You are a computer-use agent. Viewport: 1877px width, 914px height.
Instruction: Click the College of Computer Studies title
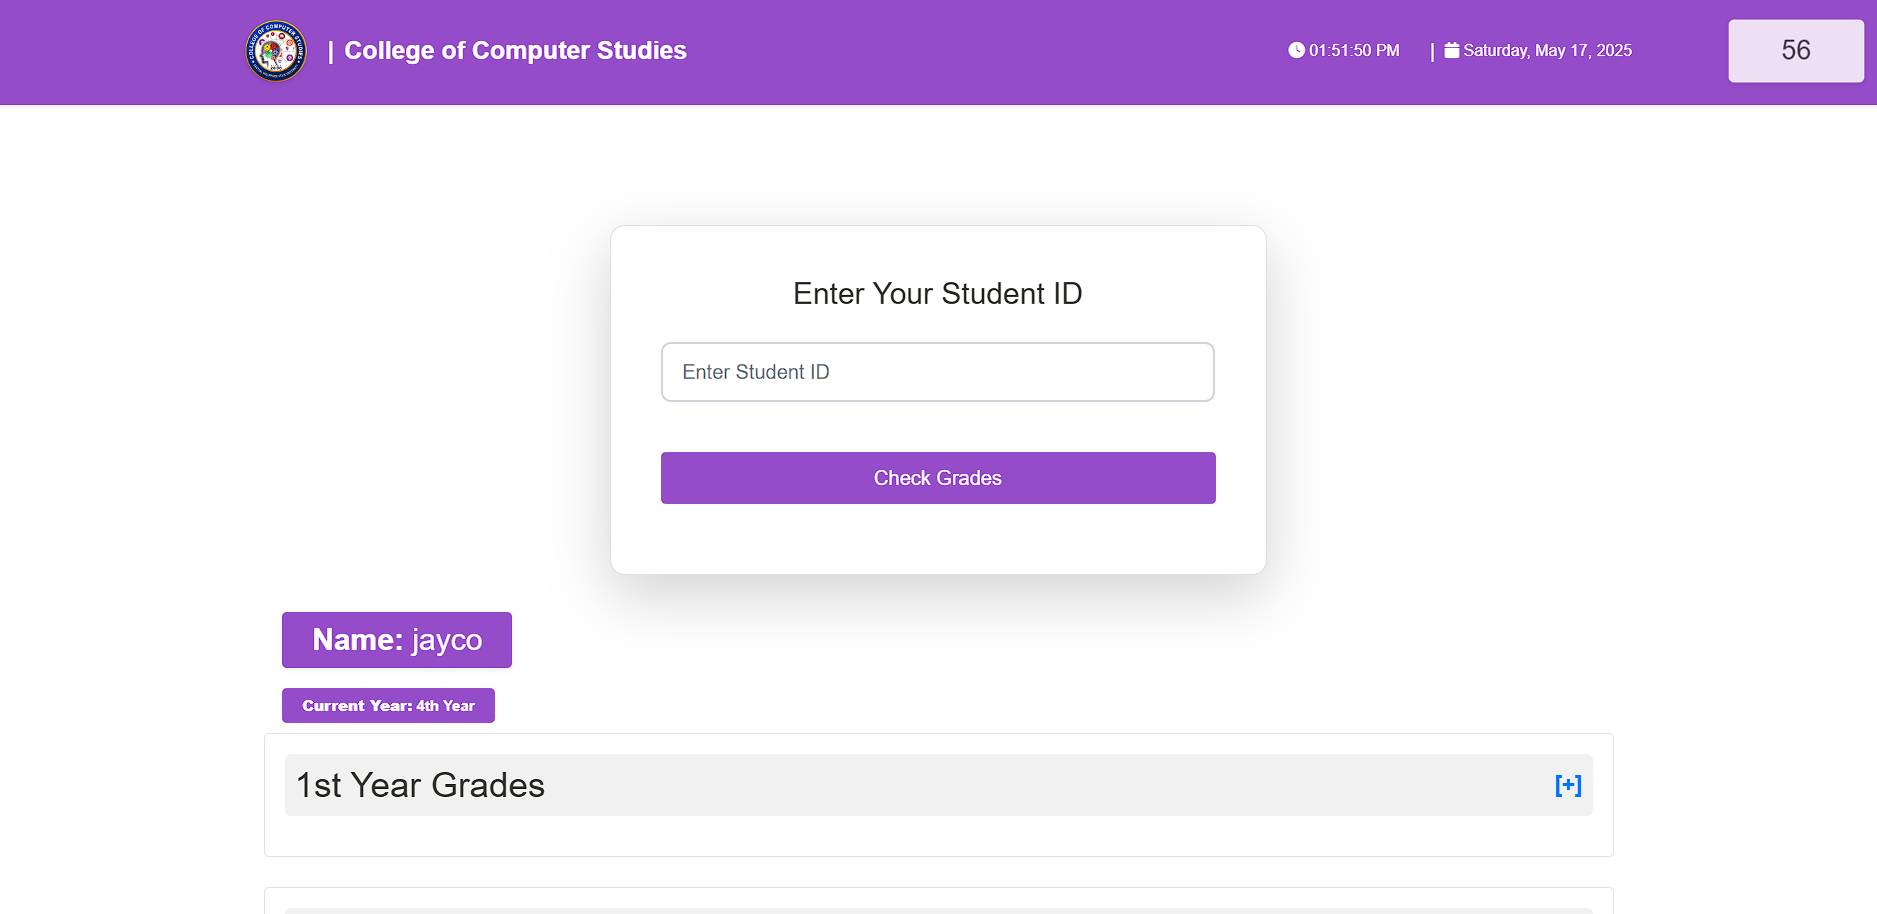[515, 50]
